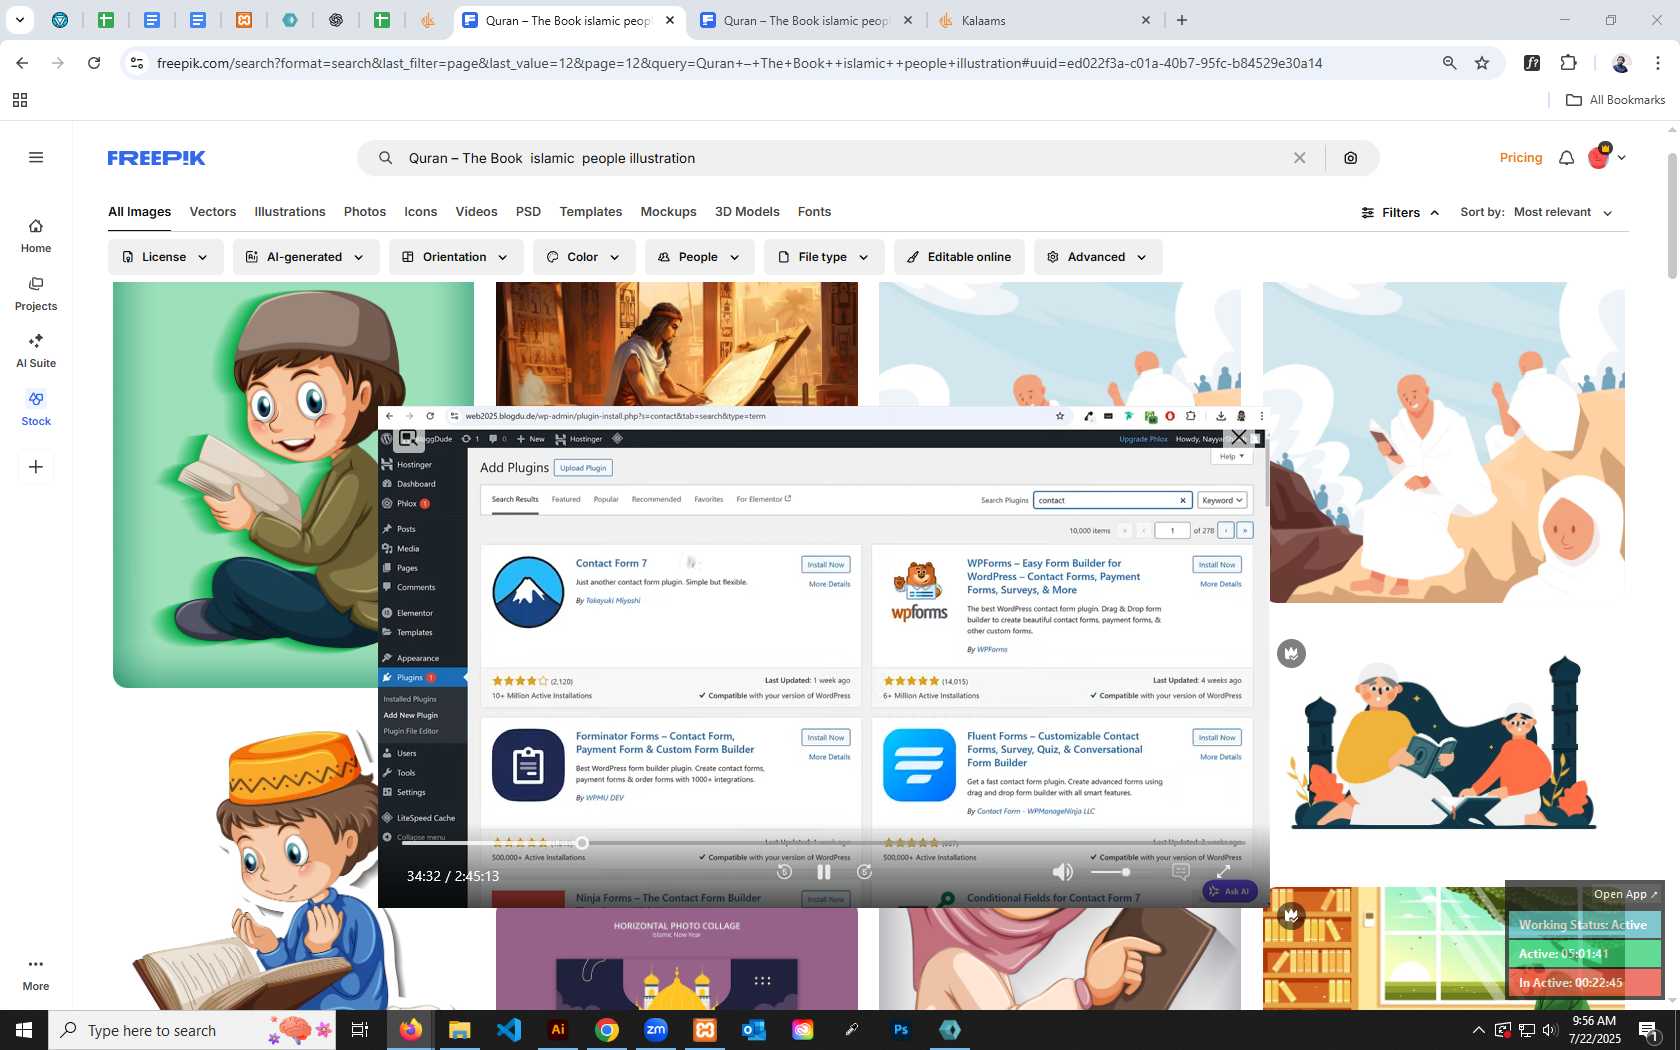The image size is (1680, 1050).
Task: Switch to the Photos tab
Action: coord(365,212)
